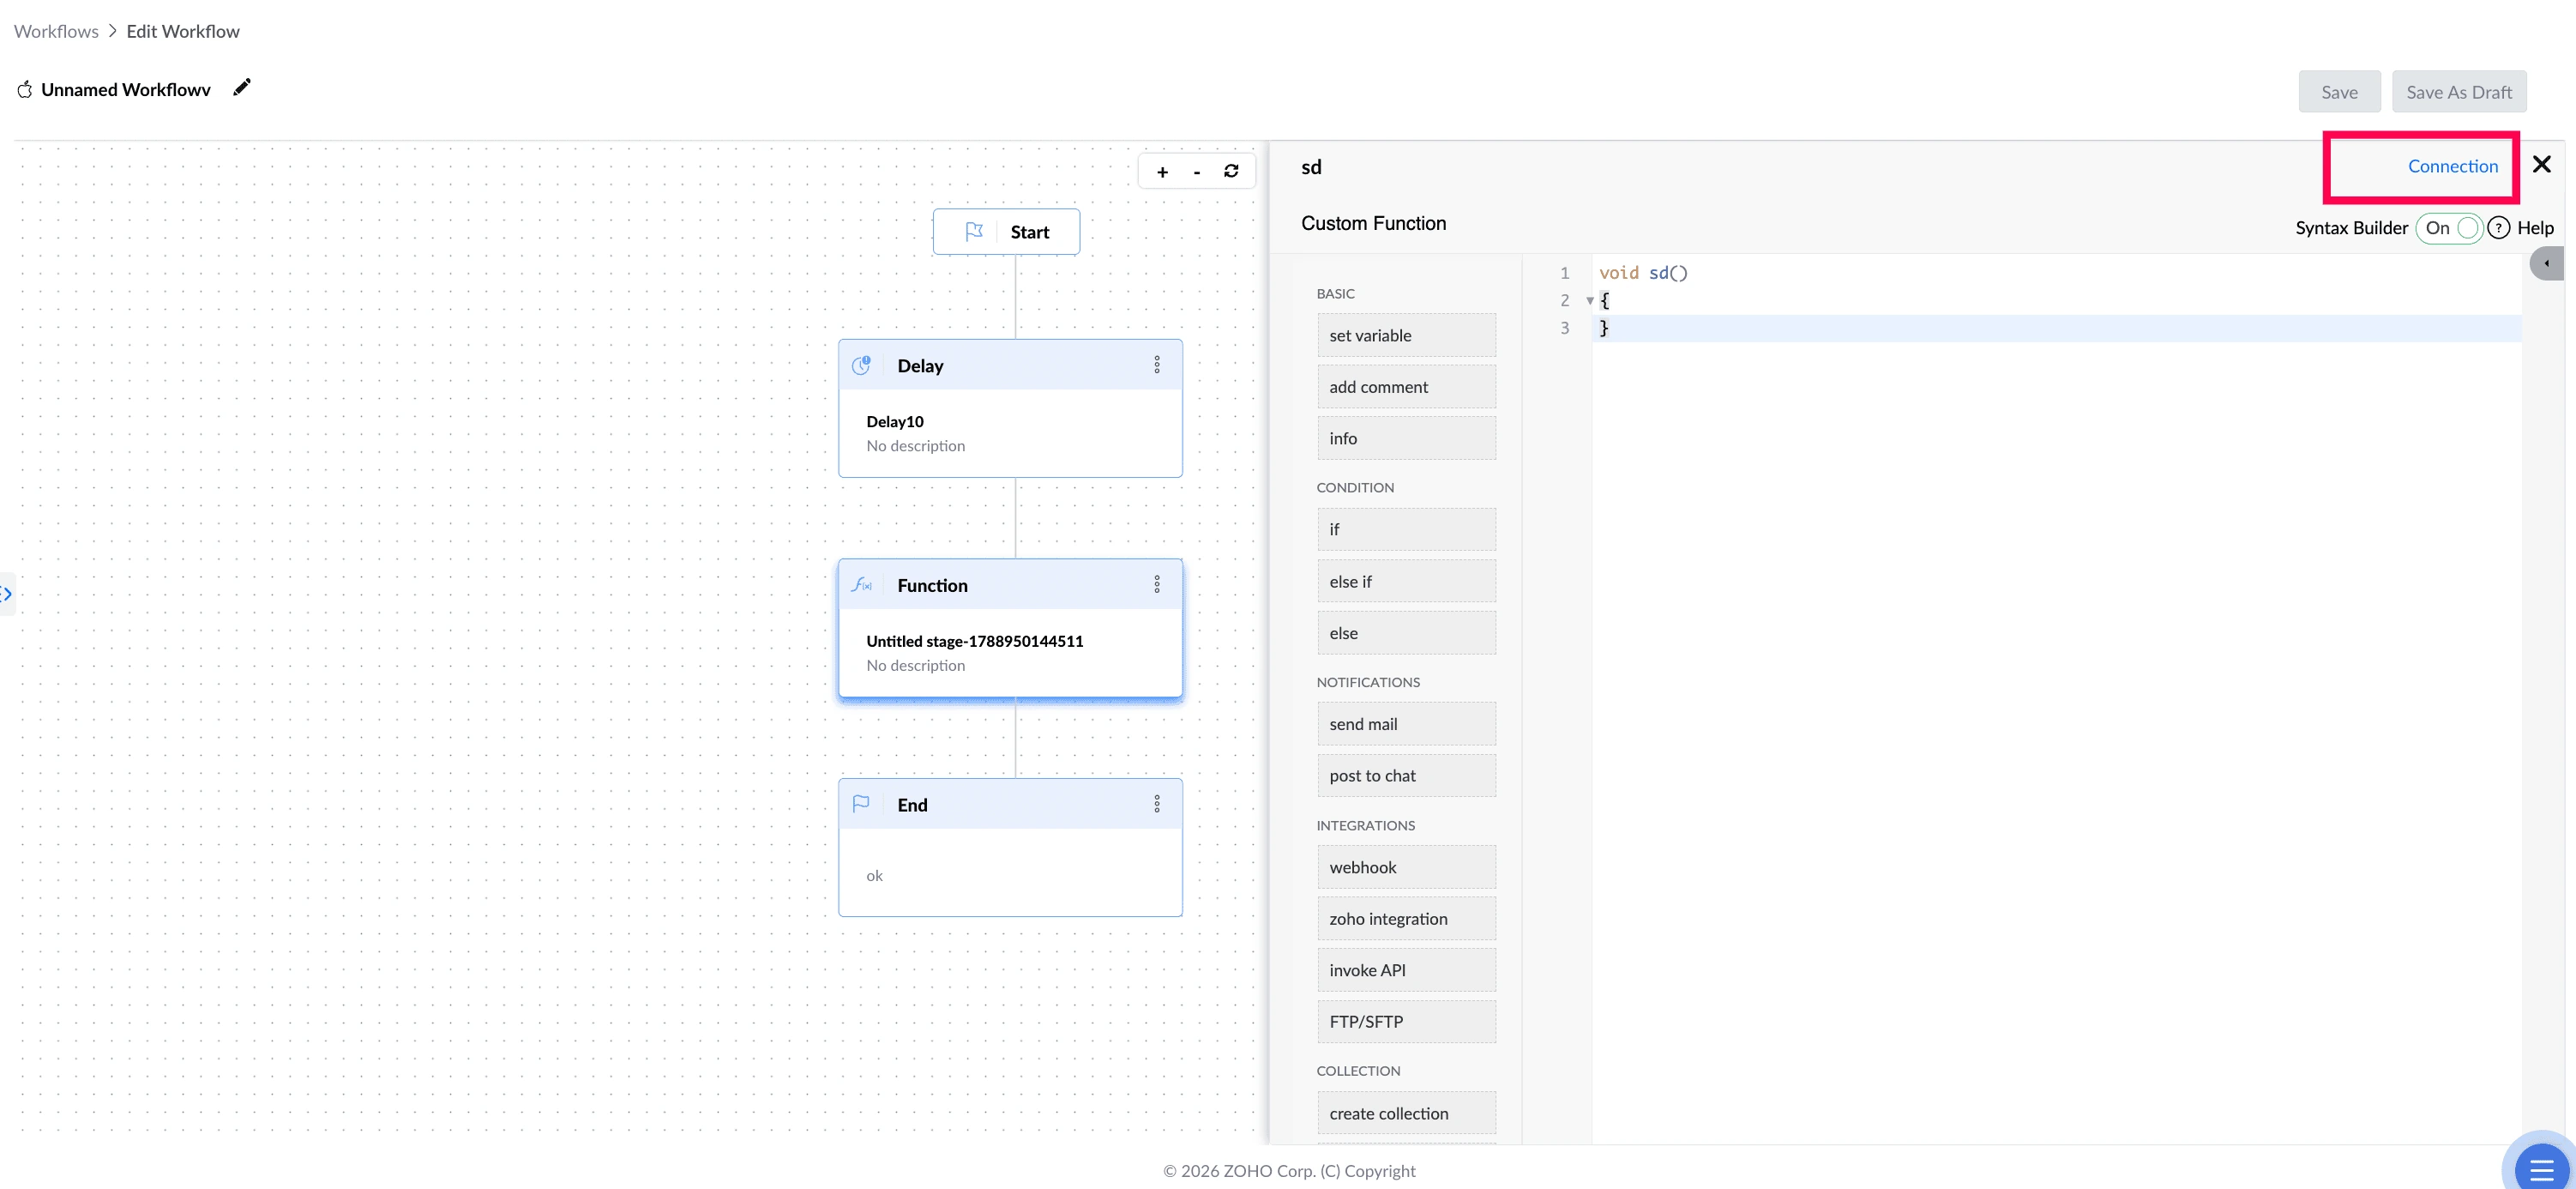
Task: Insert a send mail task
Action: 1406,724
